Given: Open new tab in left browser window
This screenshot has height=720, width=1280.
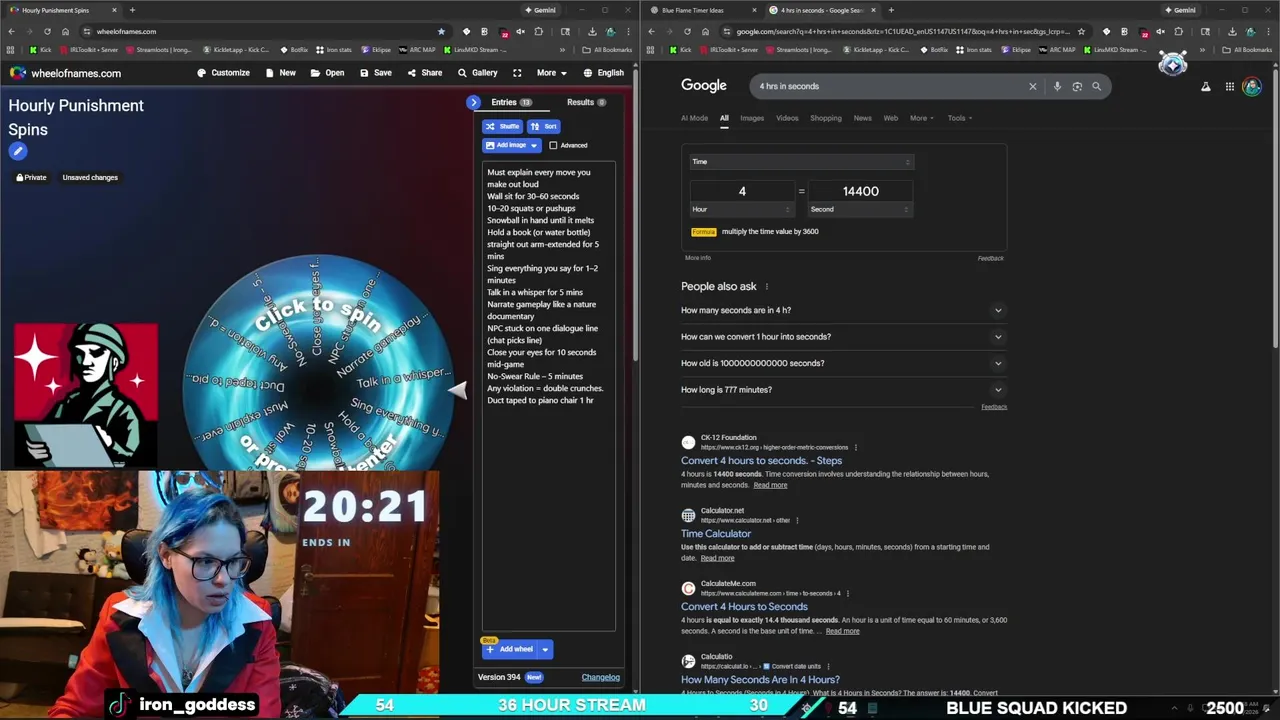Looking at the screenshot, I should (132, 10).
